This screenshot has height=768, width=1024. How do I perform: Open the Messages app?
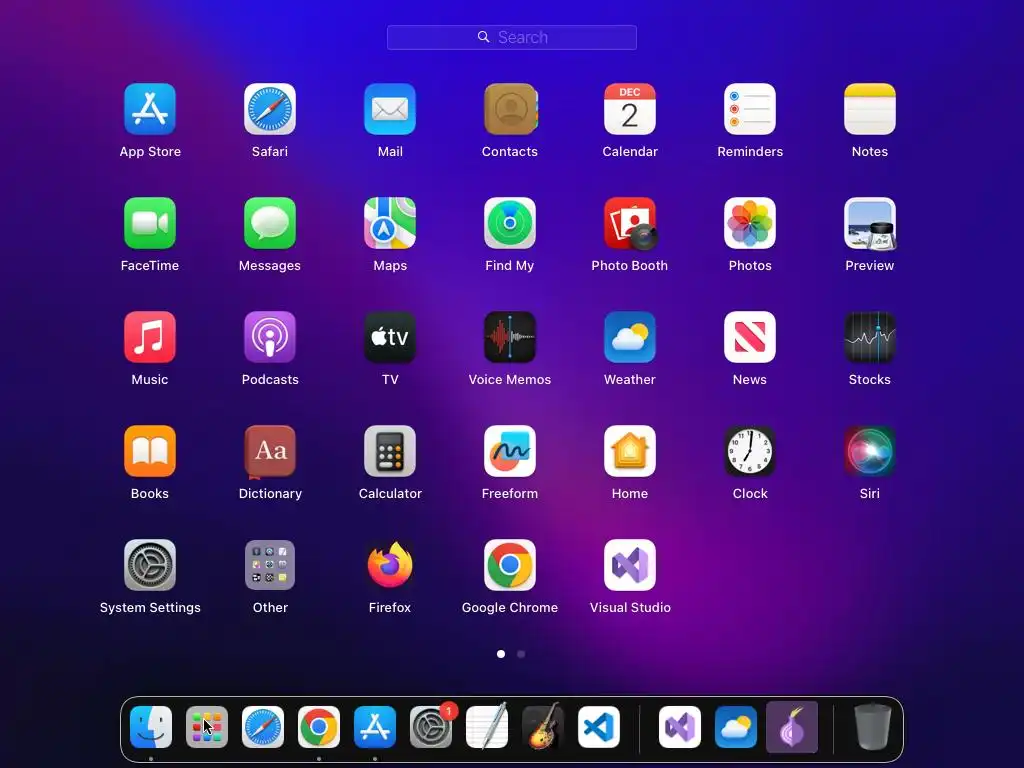pyautogui.click(x=270, y=223)
